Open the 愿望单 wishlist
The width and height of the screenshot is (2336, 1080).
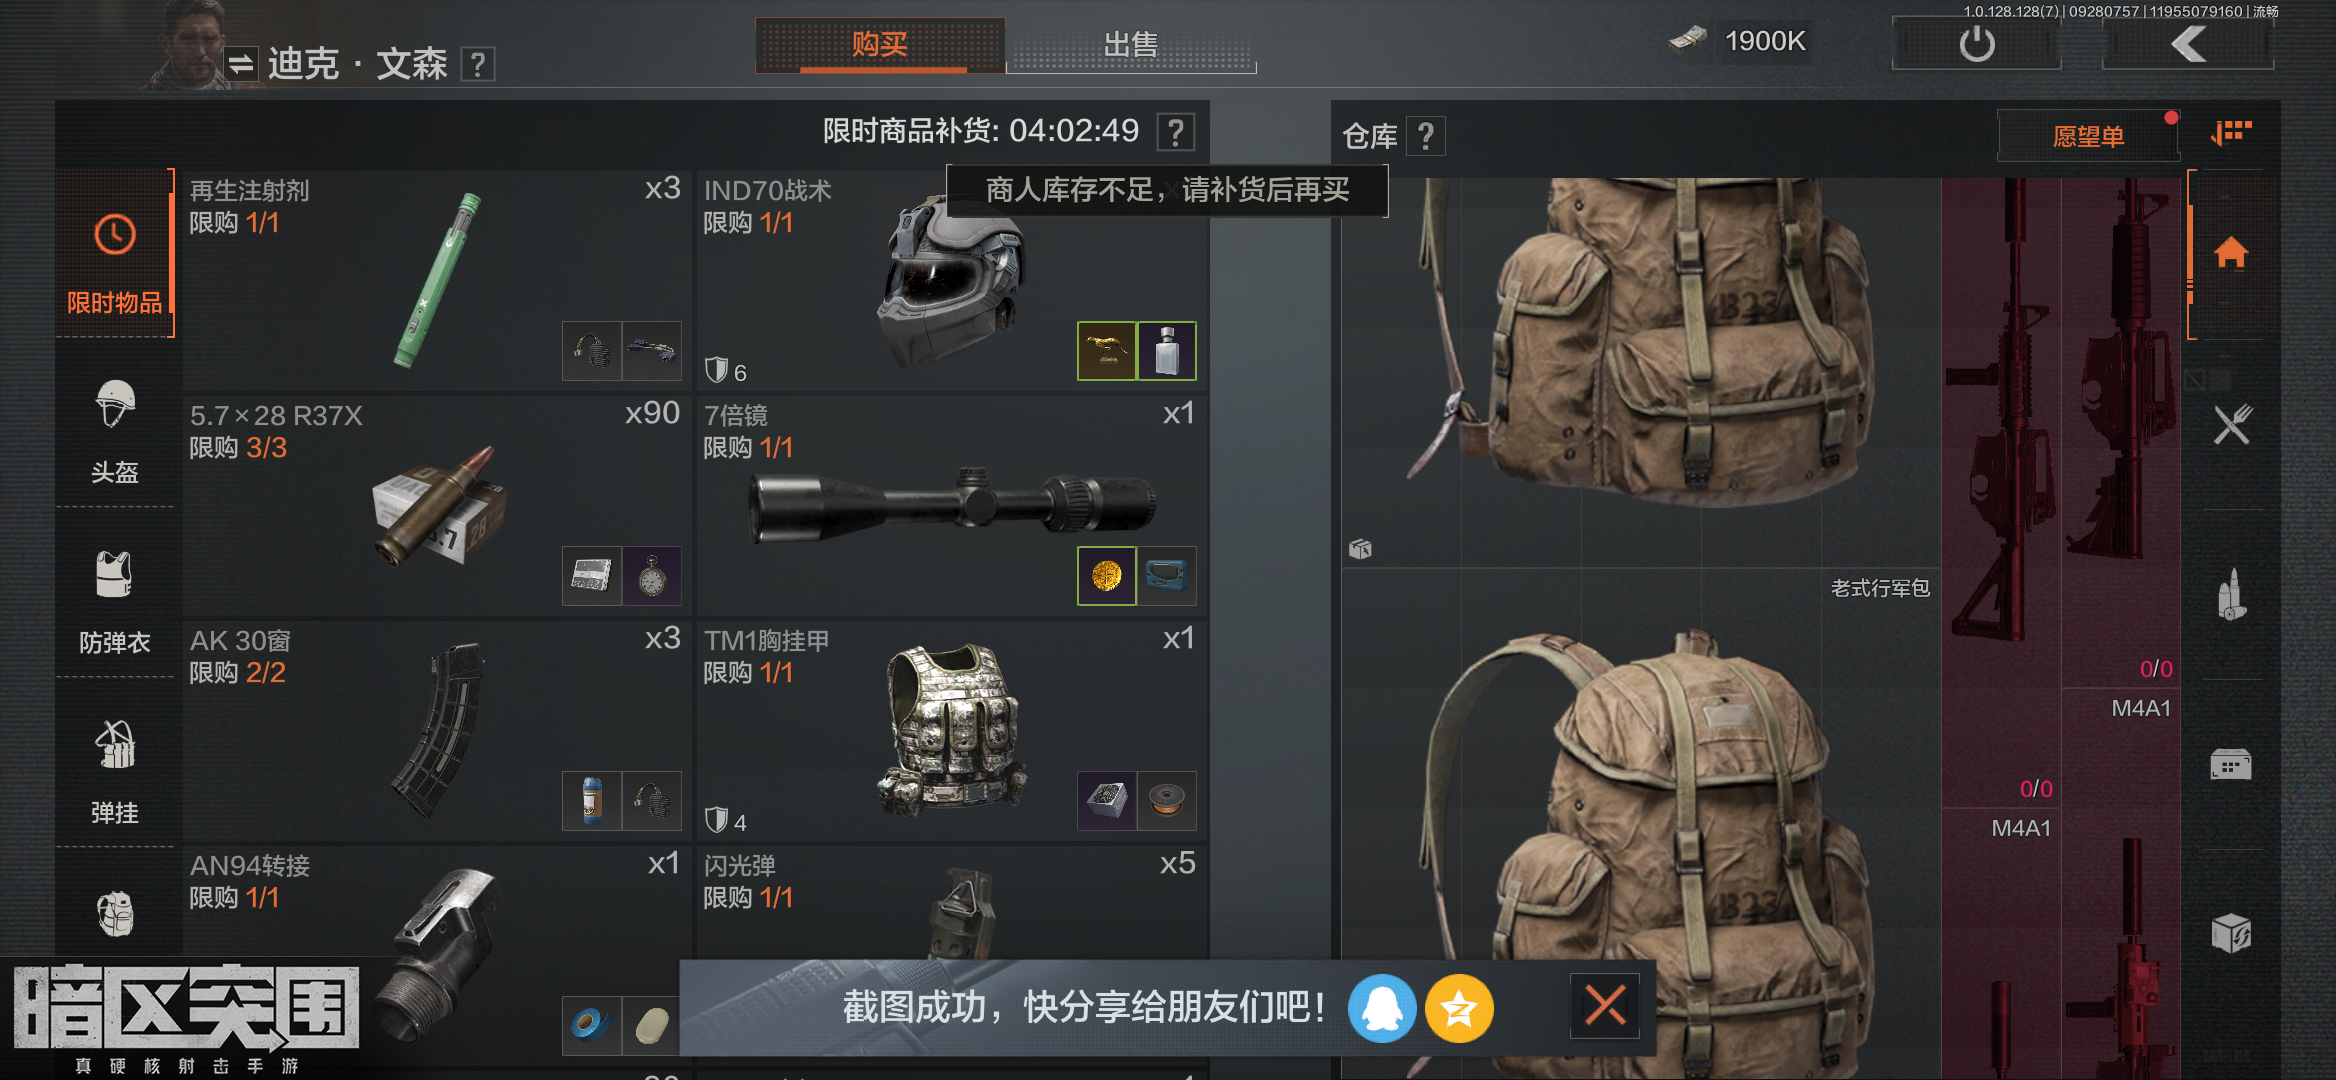(2088, 136)
